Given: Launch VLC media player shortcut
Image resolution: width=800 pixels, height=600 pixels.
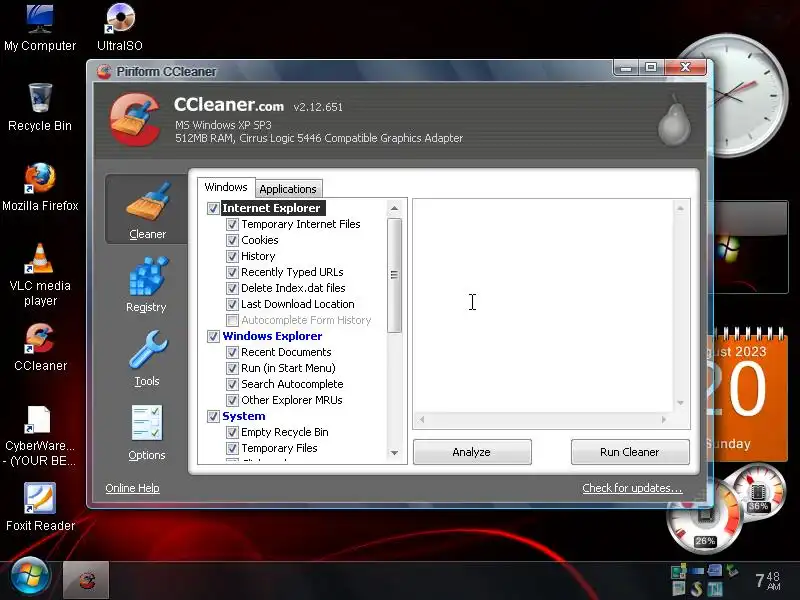Looking at the screenshot, I should pyautogui.click(x=40, y=275).
